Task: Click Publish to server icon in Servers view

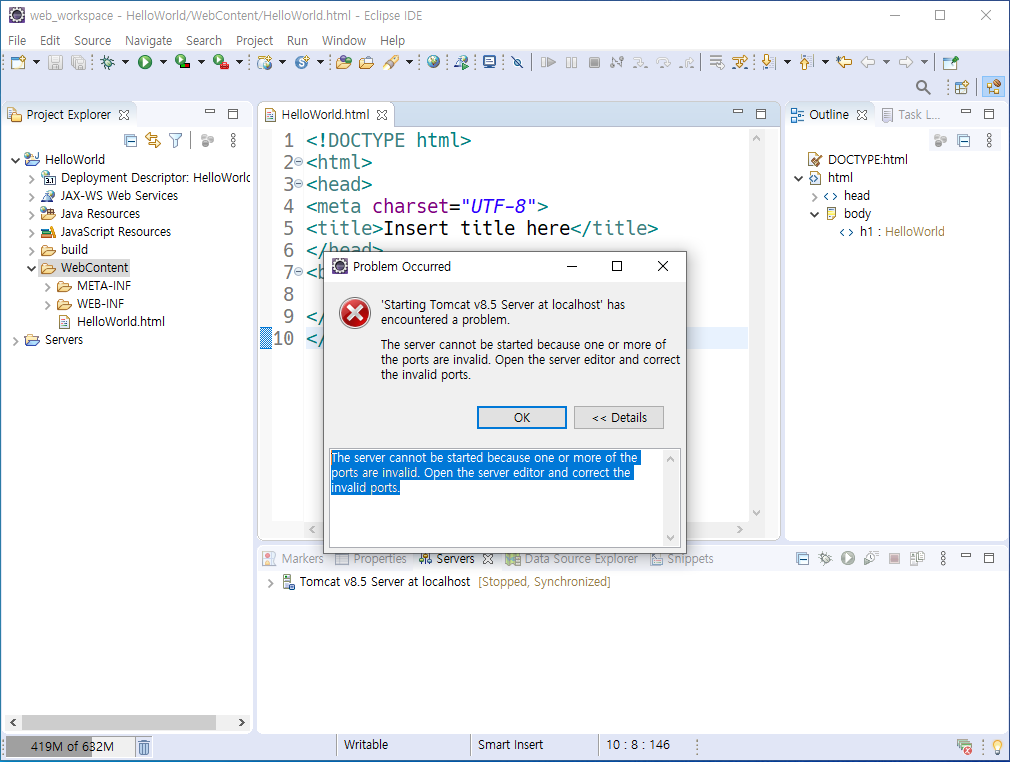Action: pos(917,558)
